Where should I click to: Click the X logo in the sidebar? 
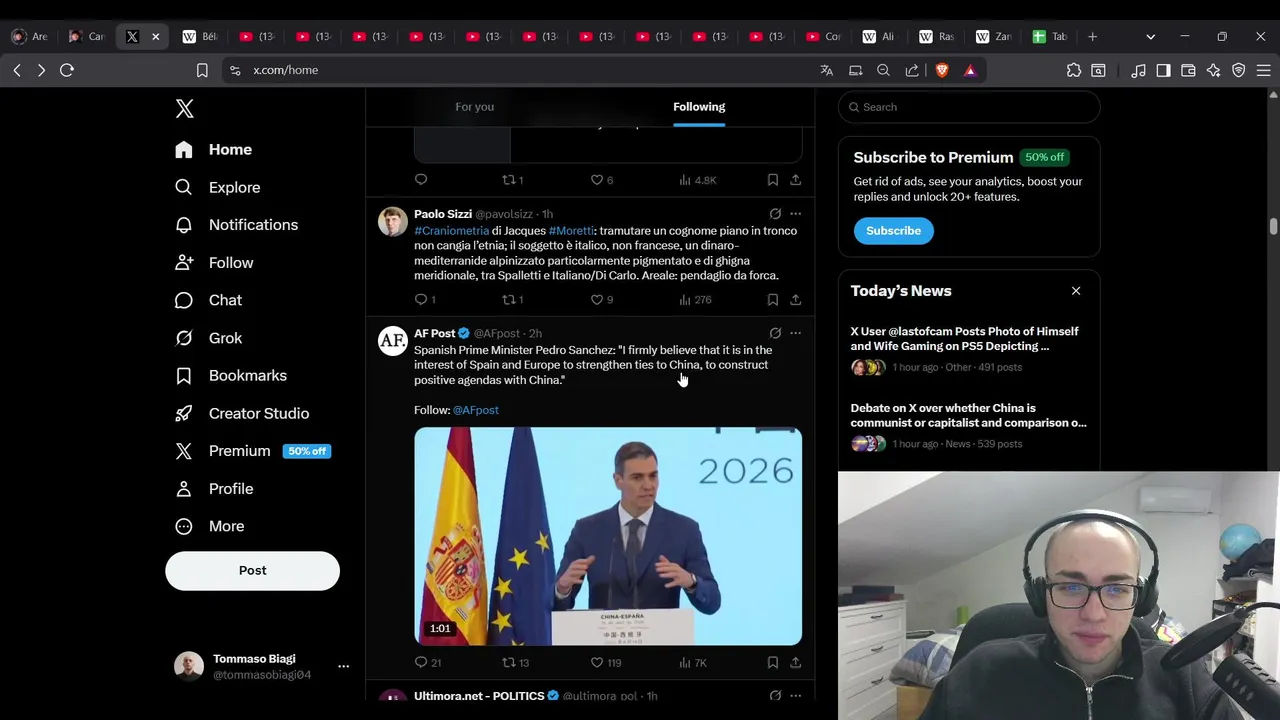tap(184, 109)
